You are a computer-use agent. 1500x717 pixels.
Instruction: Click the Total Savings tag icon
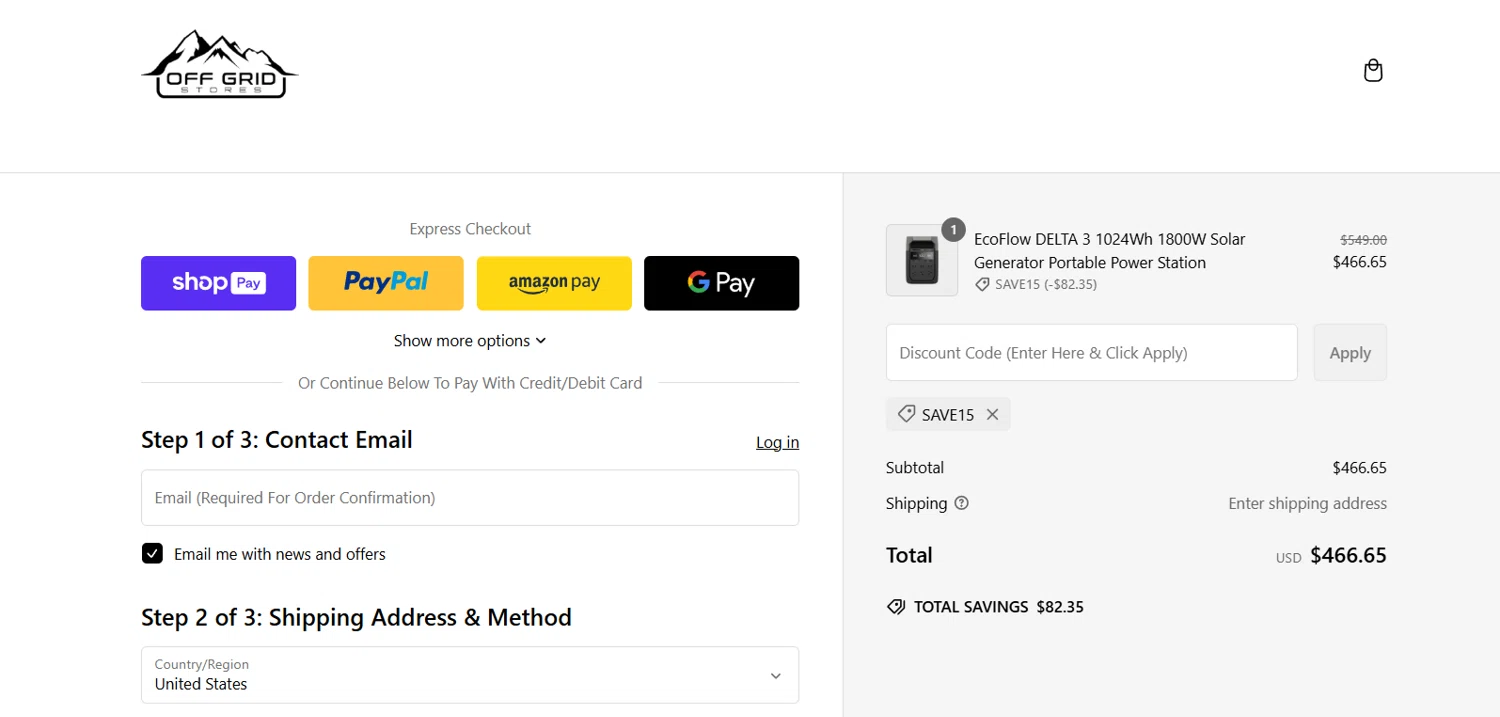click(x=896, y=607)
